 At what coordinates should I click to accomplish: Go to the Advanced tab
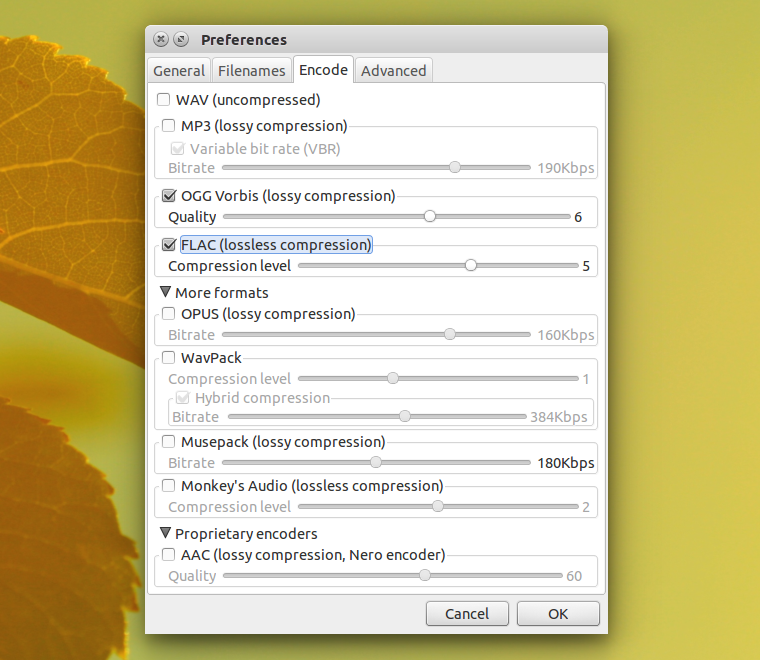pyautogui.click(x=394, y=71)
